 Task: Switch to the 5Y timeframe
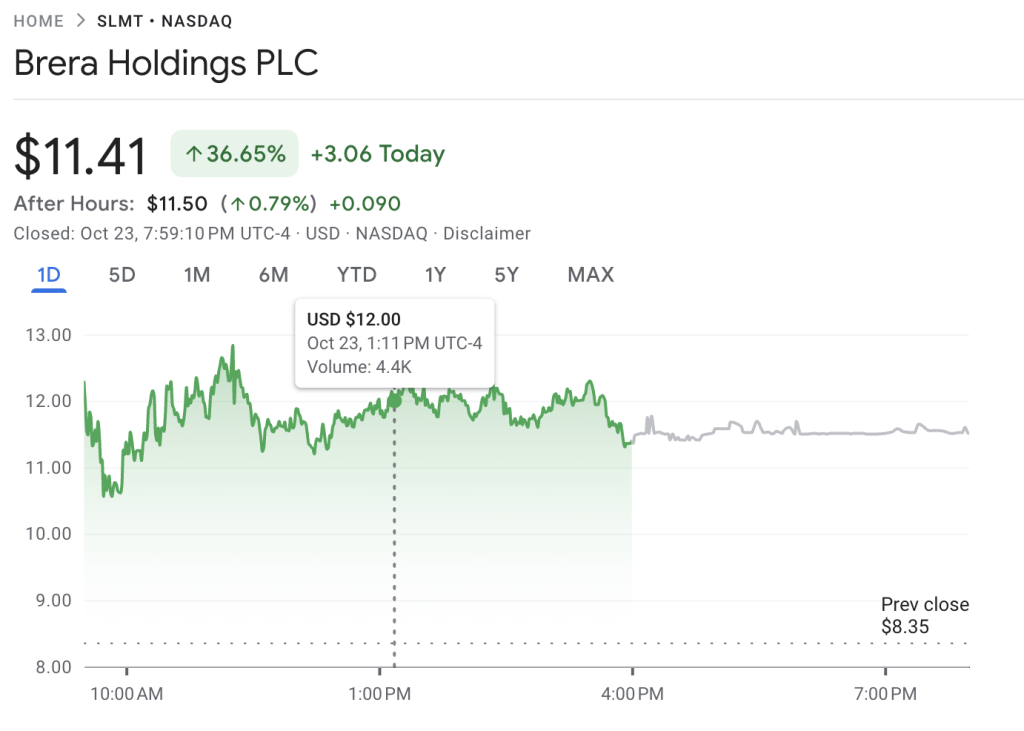click(506, 275)
